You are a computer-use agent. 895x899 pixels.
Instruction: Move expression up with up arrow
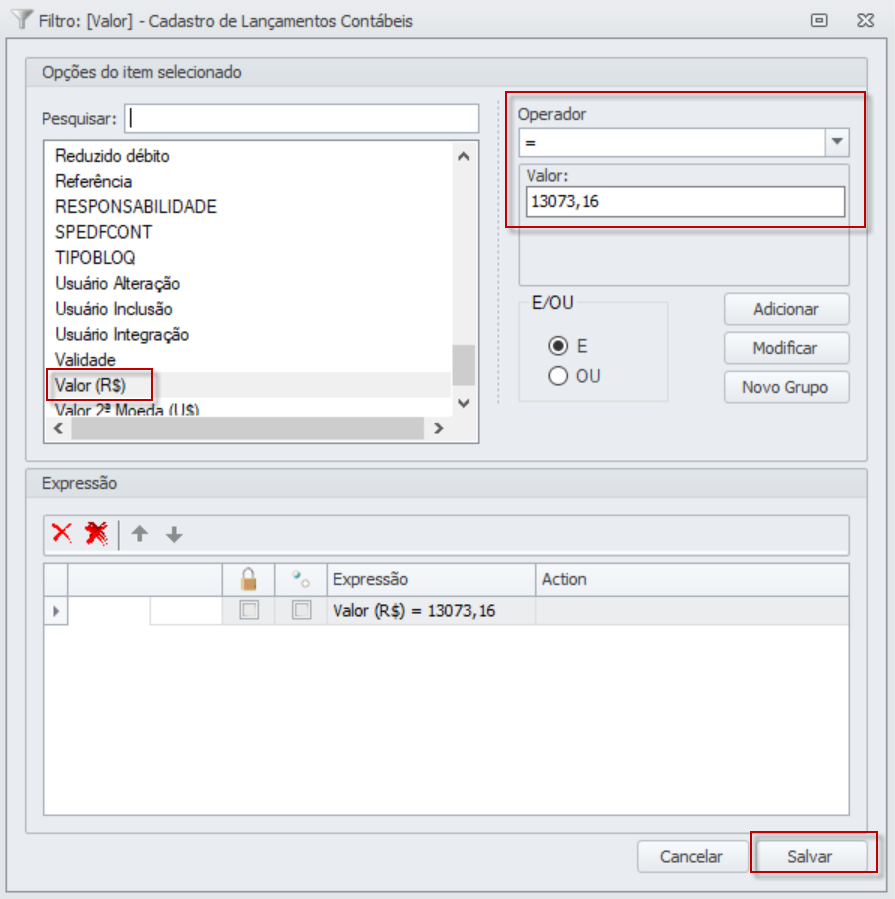tap(139, 534)
